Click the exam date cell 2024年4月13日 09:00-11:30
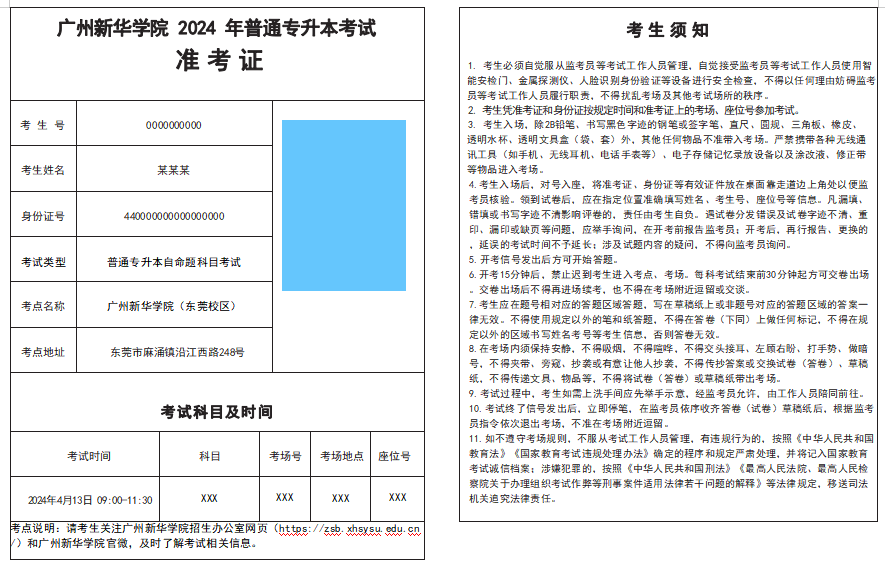 89,499
